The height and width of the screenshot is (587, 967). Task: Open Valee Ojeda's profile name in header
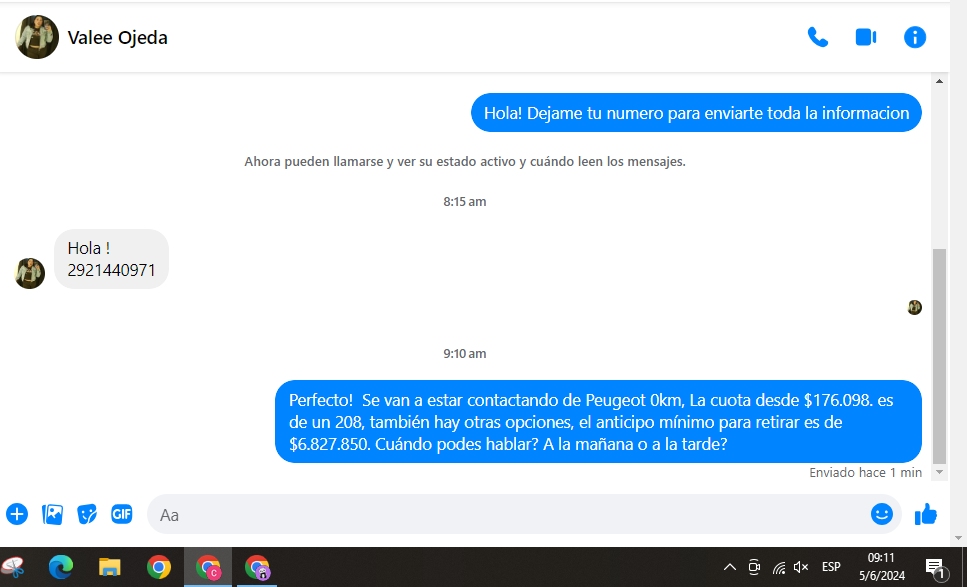[117, 38]
